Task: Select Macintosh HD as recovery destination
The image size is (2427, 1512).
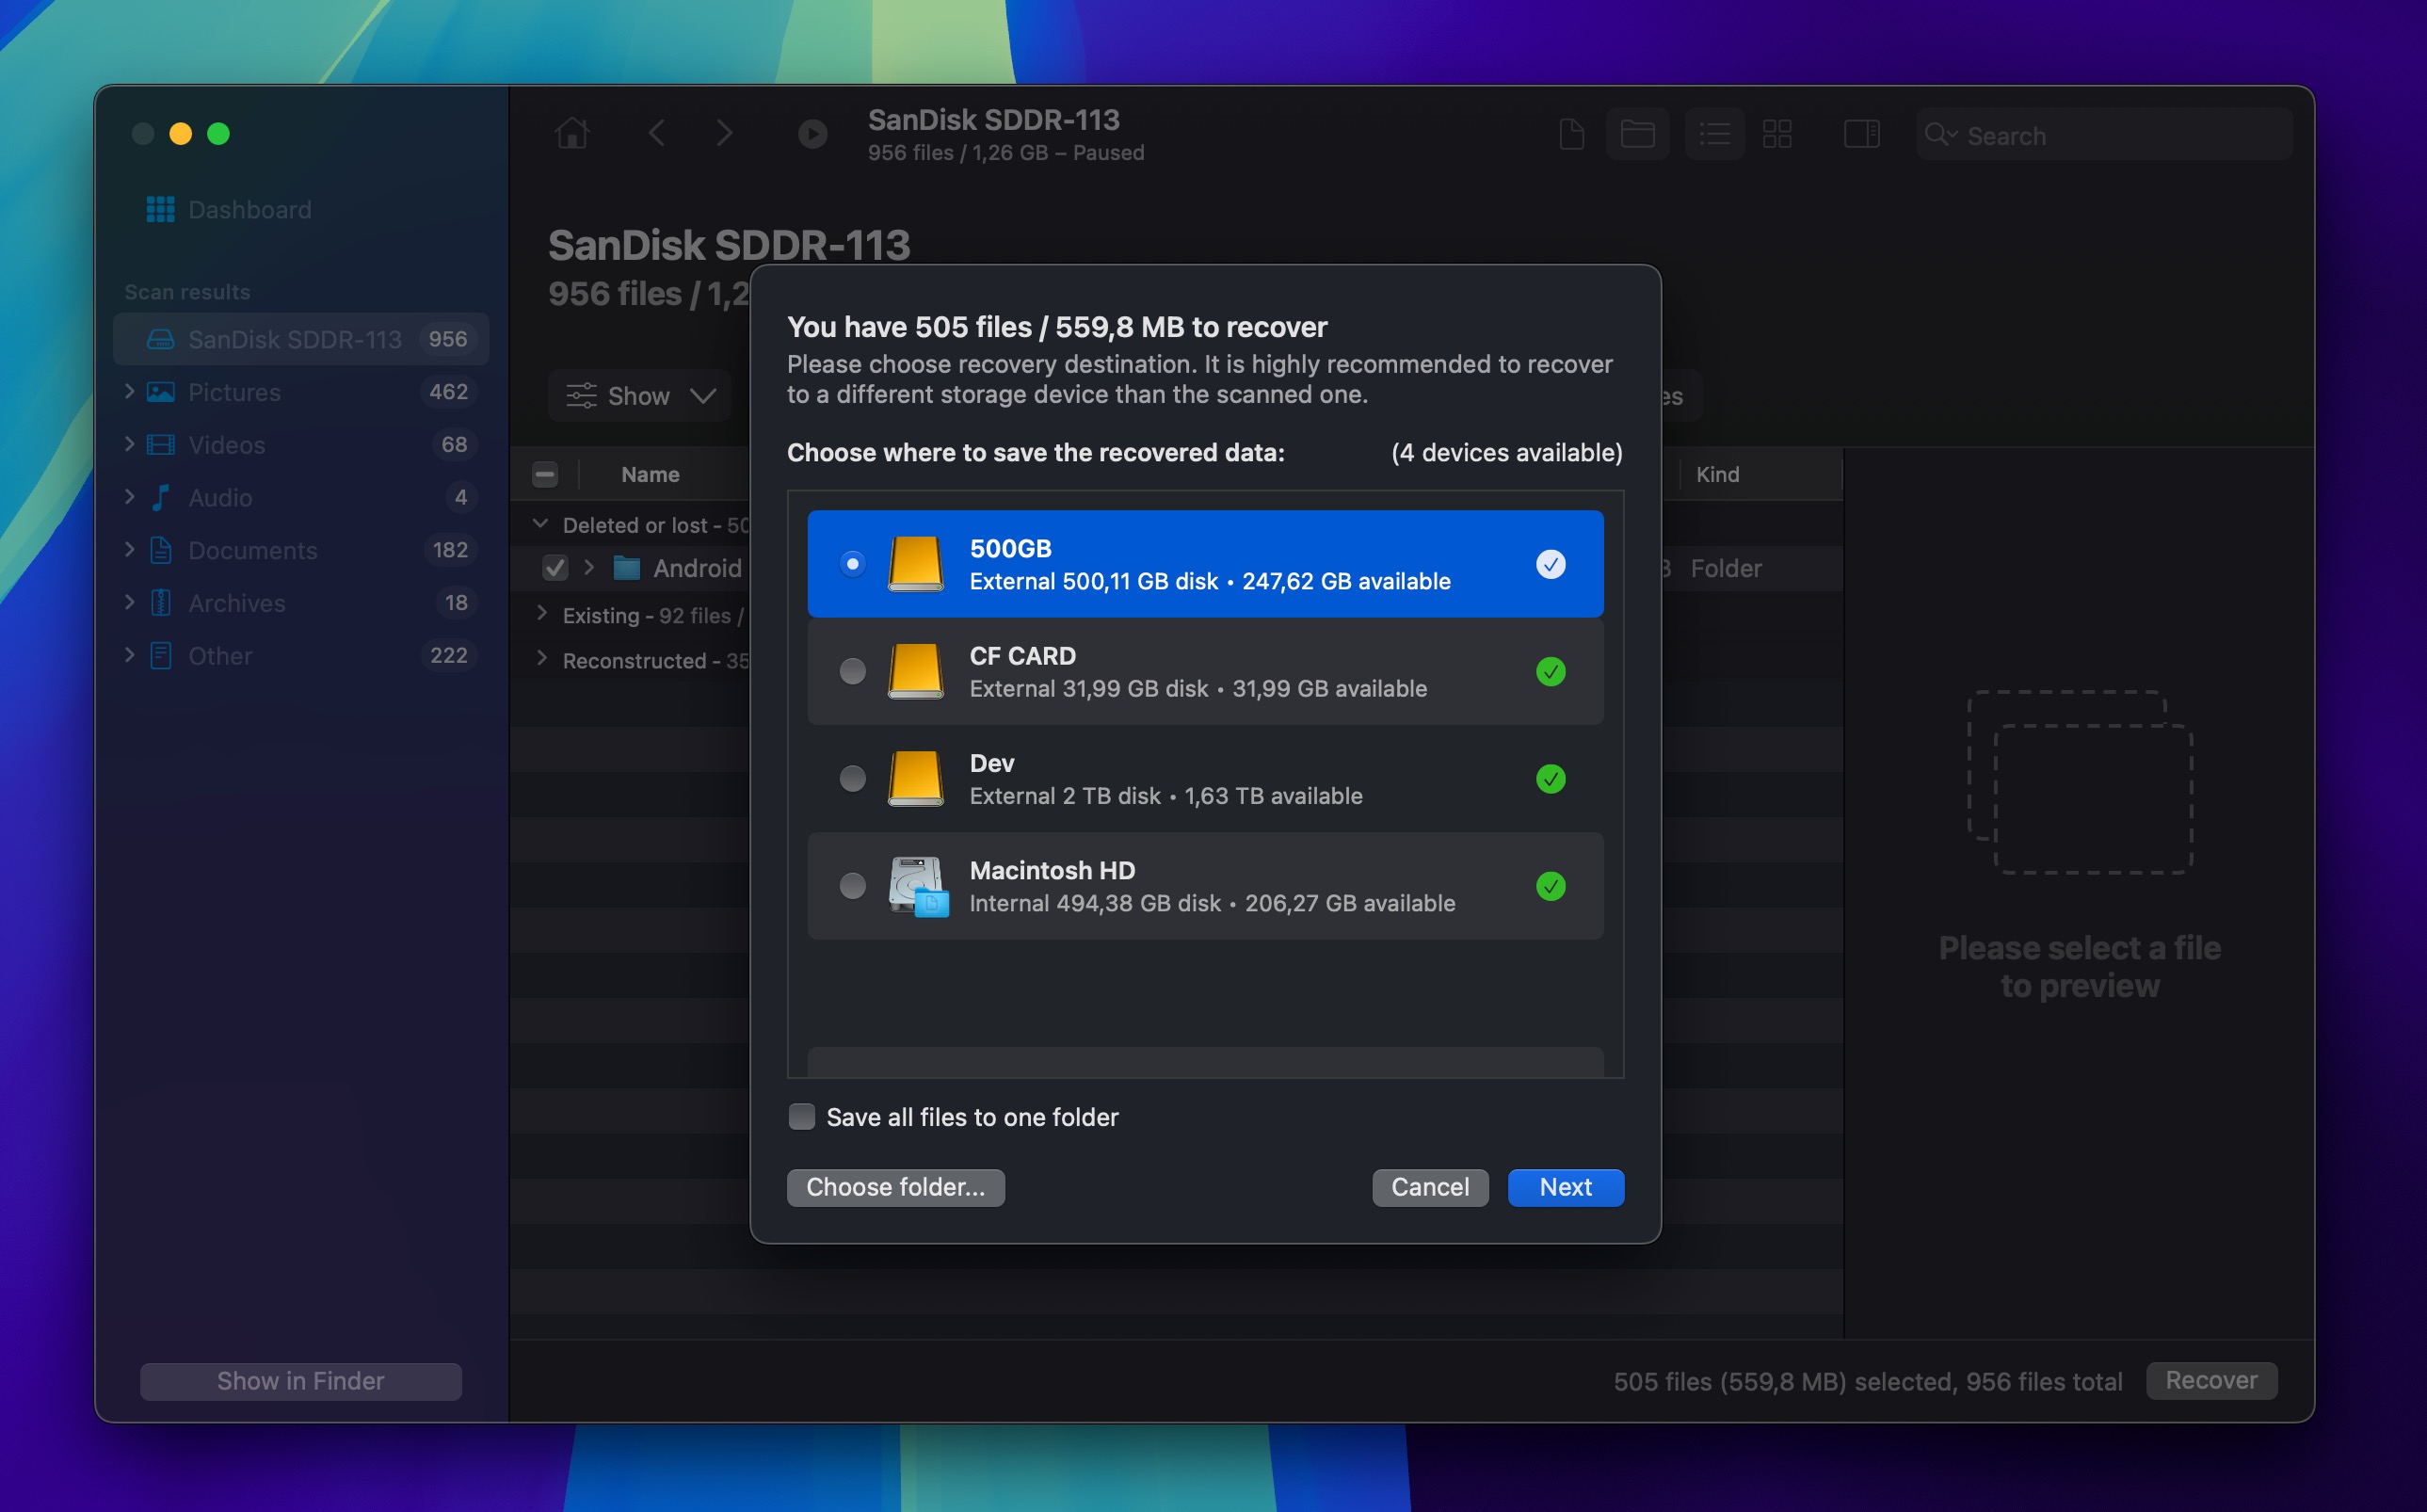Action: [851, 885]
